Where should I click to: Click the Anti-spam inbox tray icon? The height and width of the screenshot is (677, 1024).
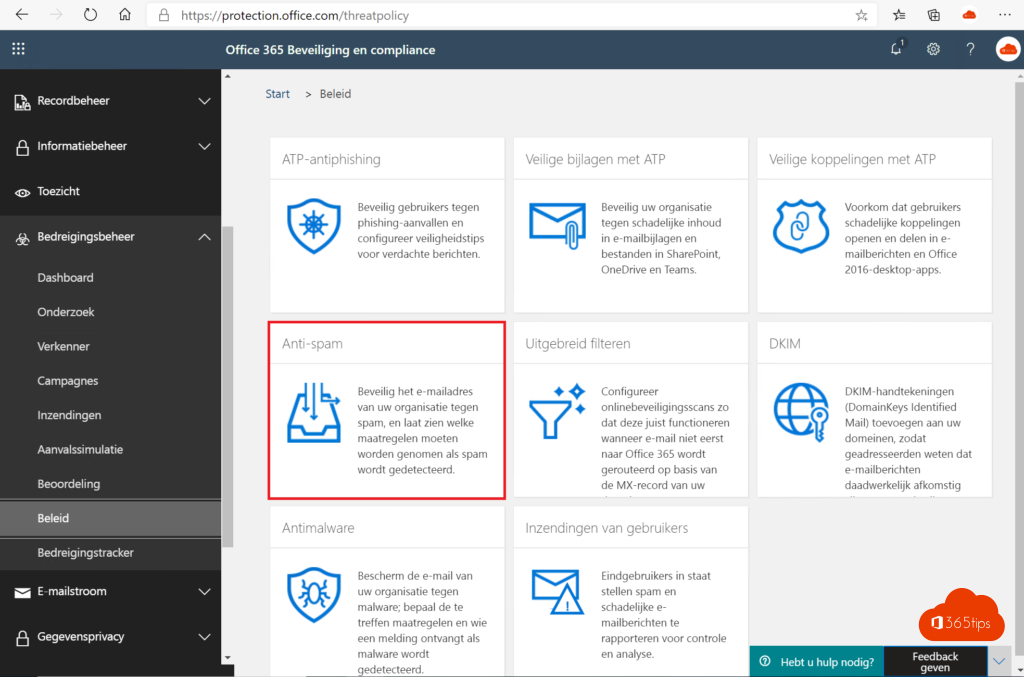tap(313, 411)
